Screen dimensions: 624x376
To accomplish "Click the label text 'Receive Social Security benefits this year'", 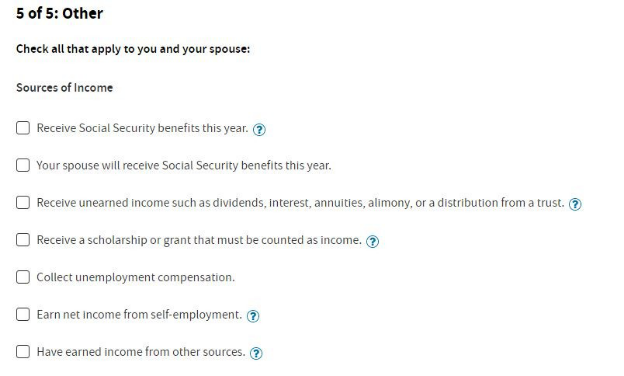I will [x=142, y=128].
